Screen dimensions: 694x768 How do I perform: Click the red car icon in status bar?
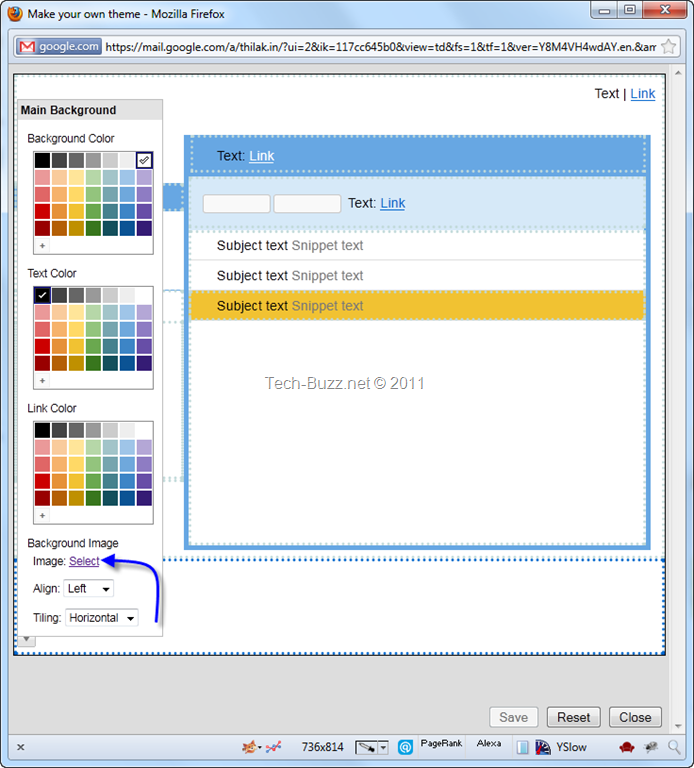click(626, 746)
